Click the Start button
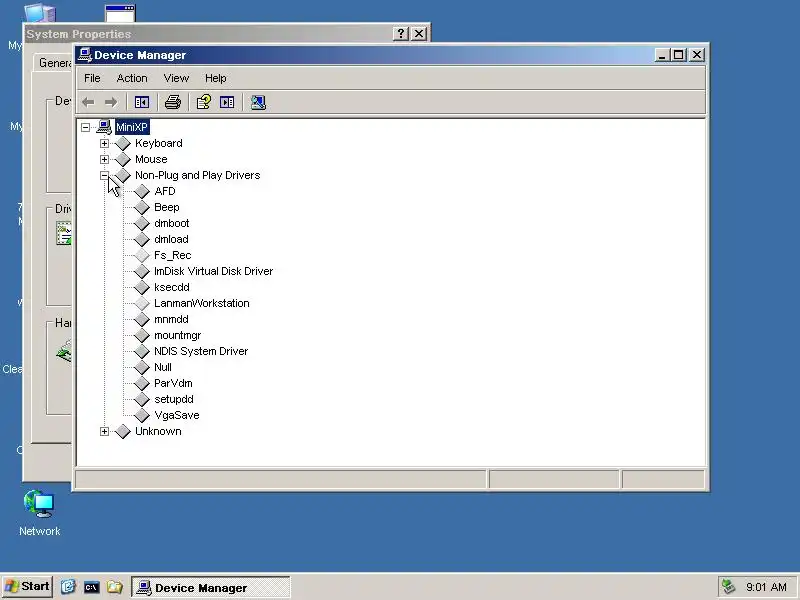 28,586
